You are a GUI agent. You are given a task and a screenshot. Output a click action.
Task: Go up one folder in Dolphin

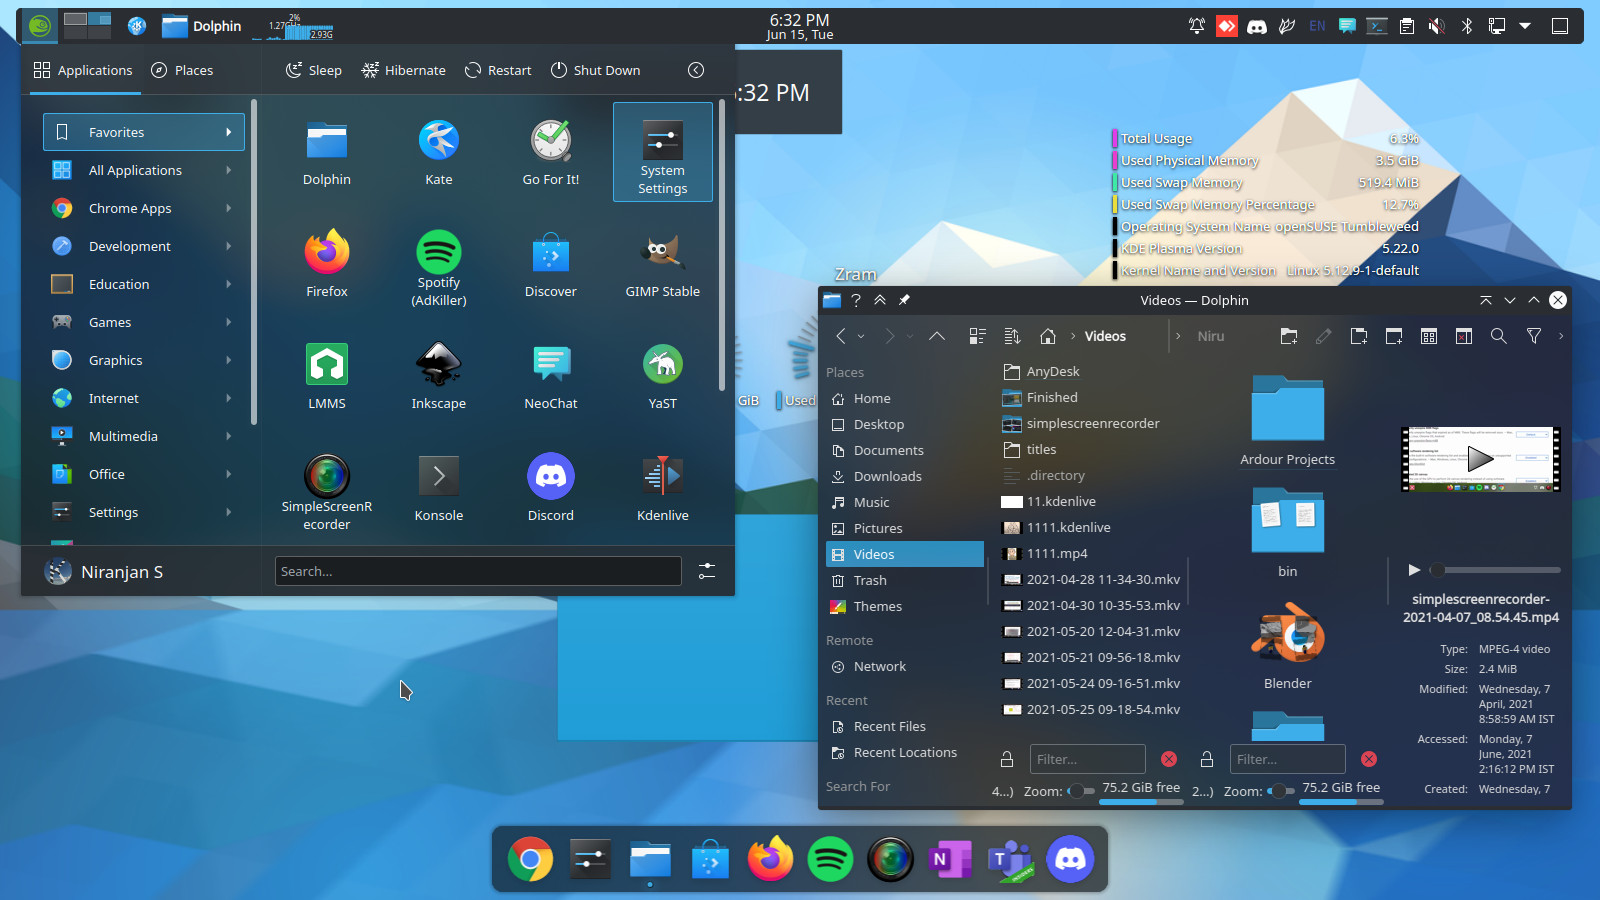[x=936, y=336]
